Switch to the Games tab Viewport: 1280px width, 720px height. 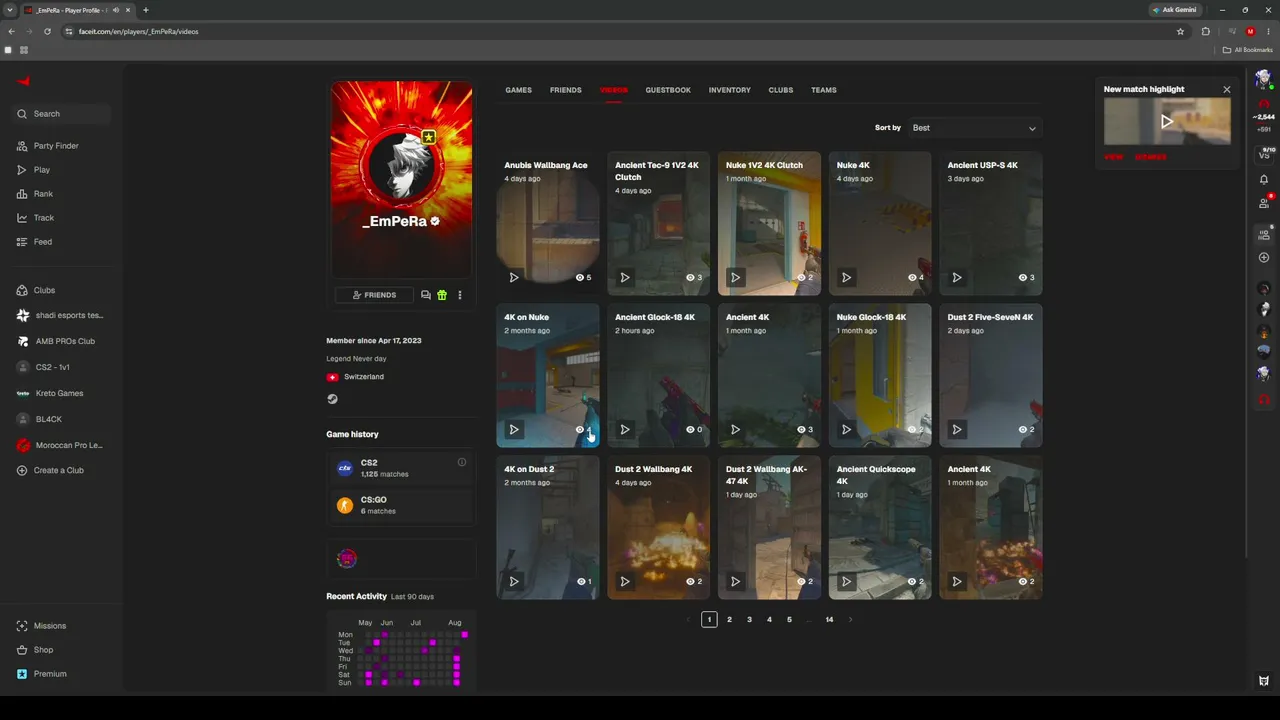point(519,90)
